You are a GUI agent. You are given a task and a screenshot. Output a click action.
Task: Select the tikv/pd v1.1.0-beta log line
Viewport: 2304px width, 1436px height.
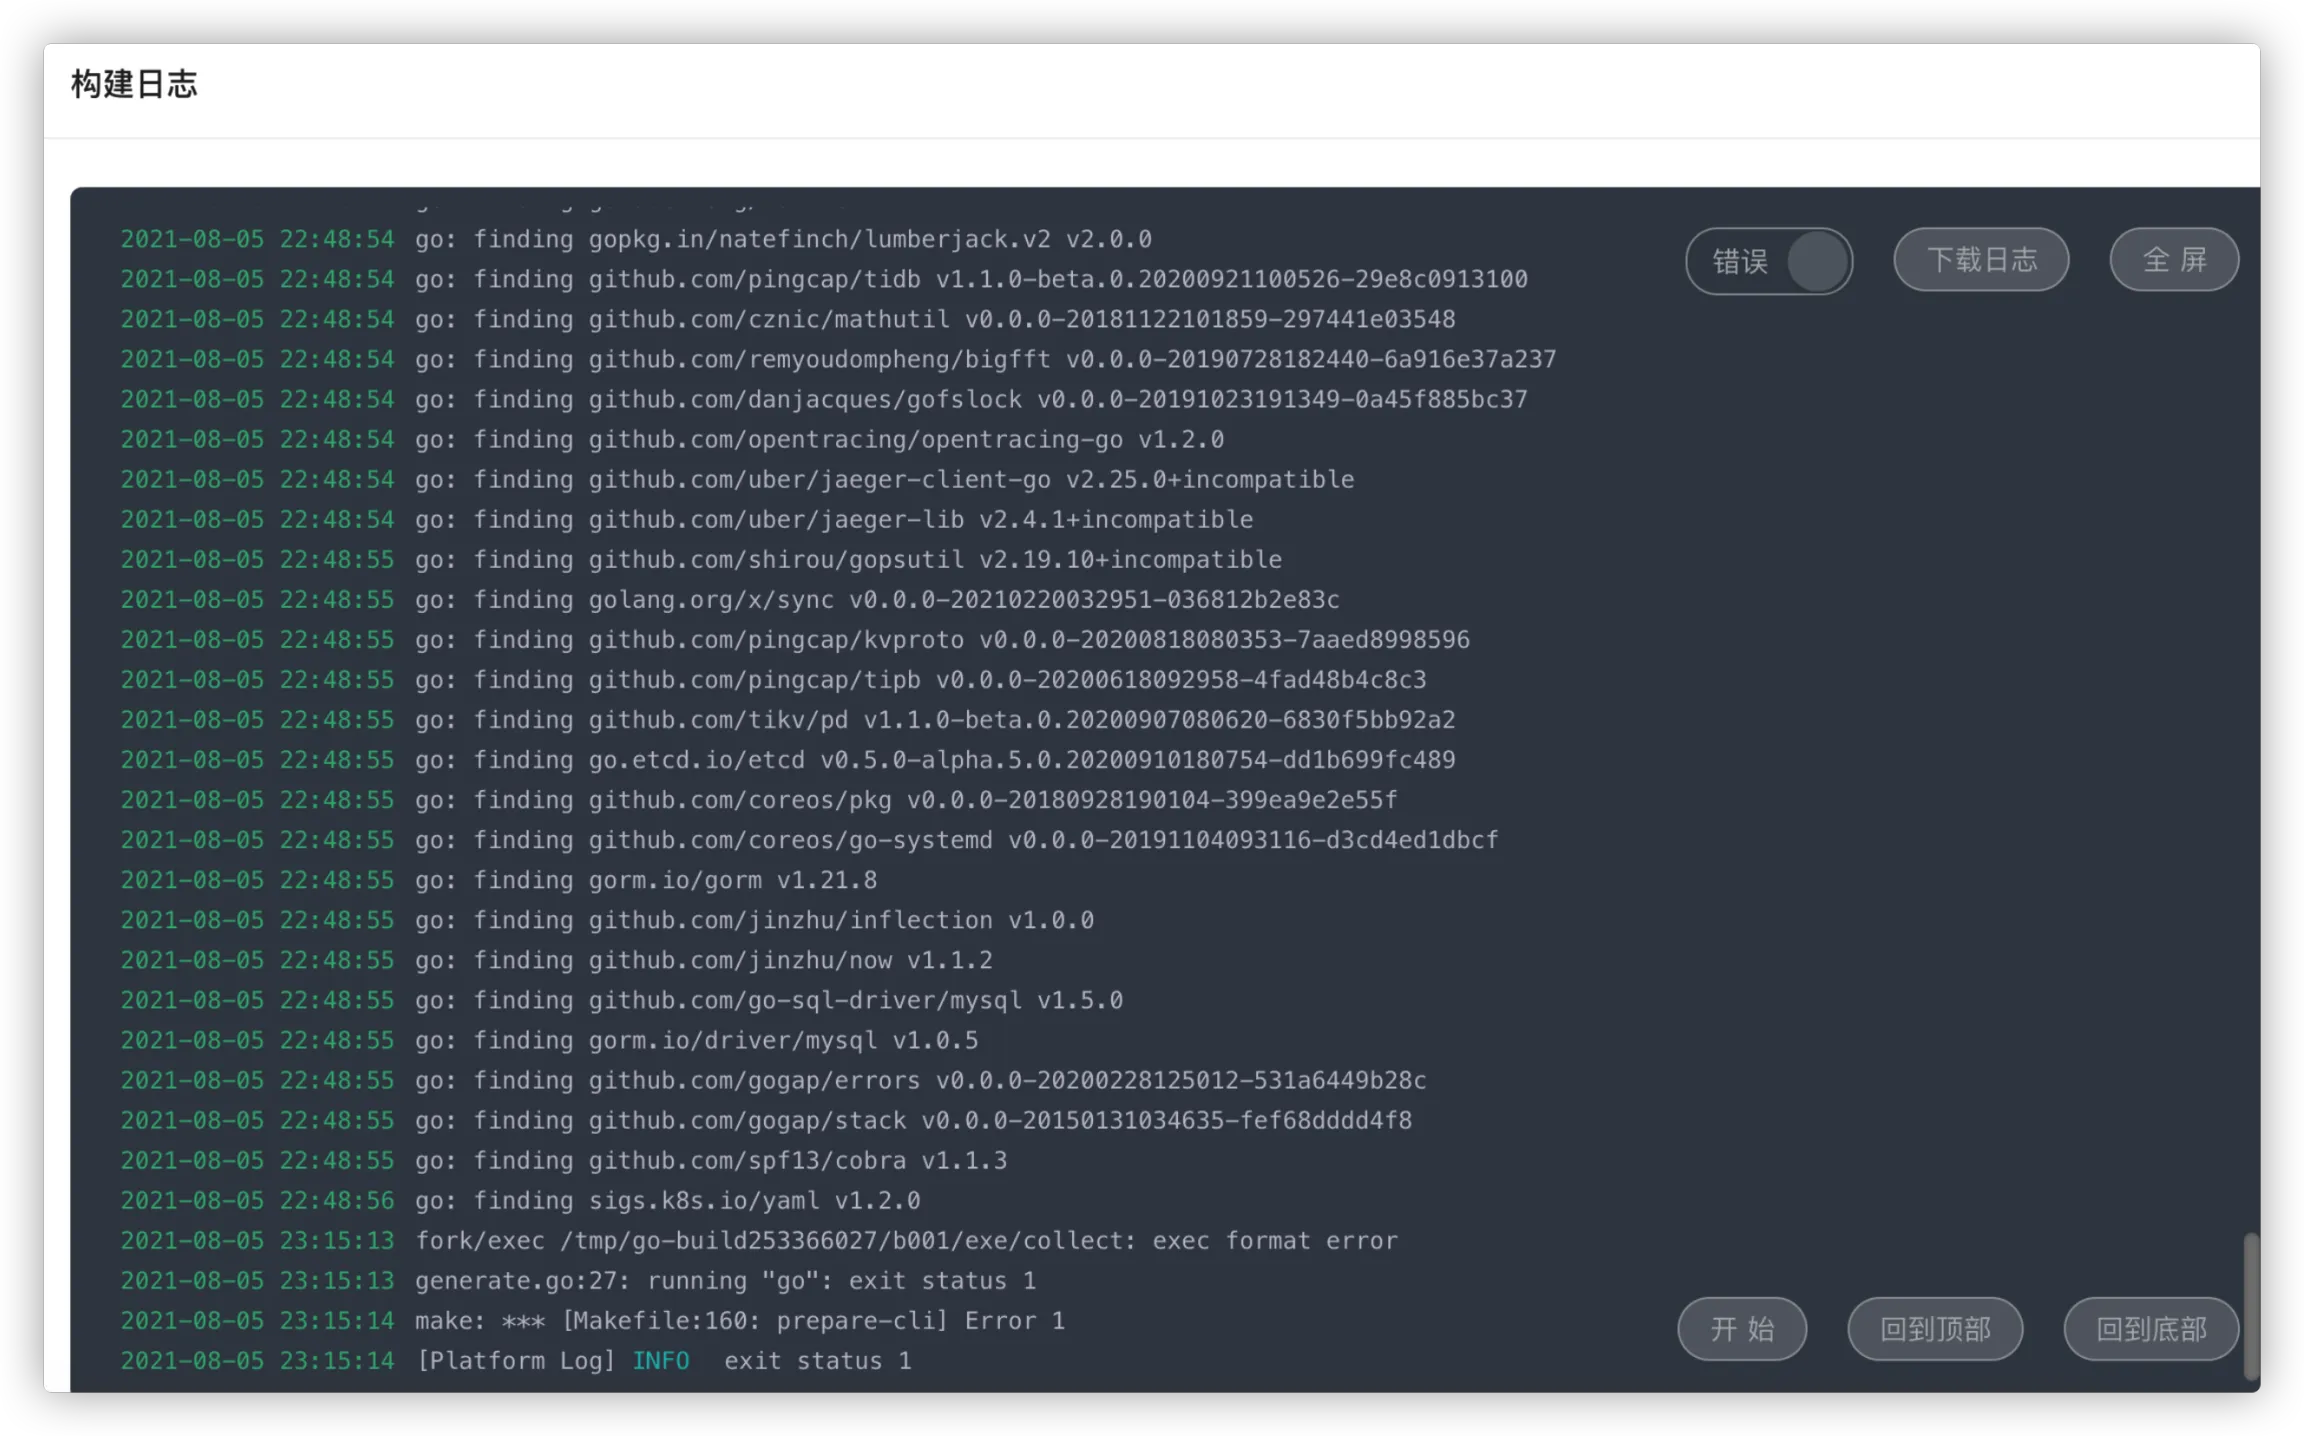[934, 720]
